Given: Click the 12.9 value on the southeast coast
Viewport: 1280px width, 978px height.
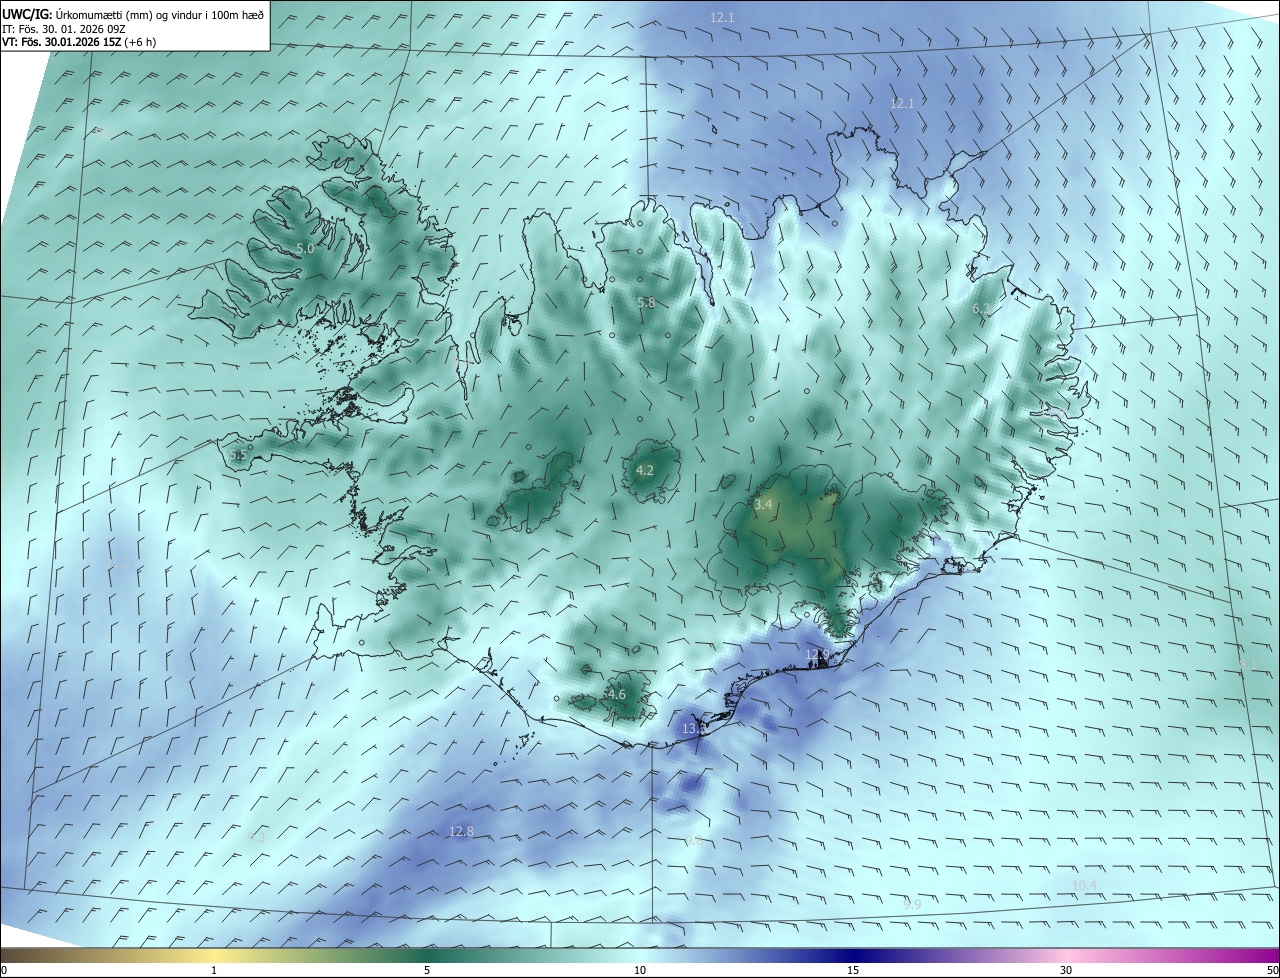Looking at the screenshot, I should (817, 655).
